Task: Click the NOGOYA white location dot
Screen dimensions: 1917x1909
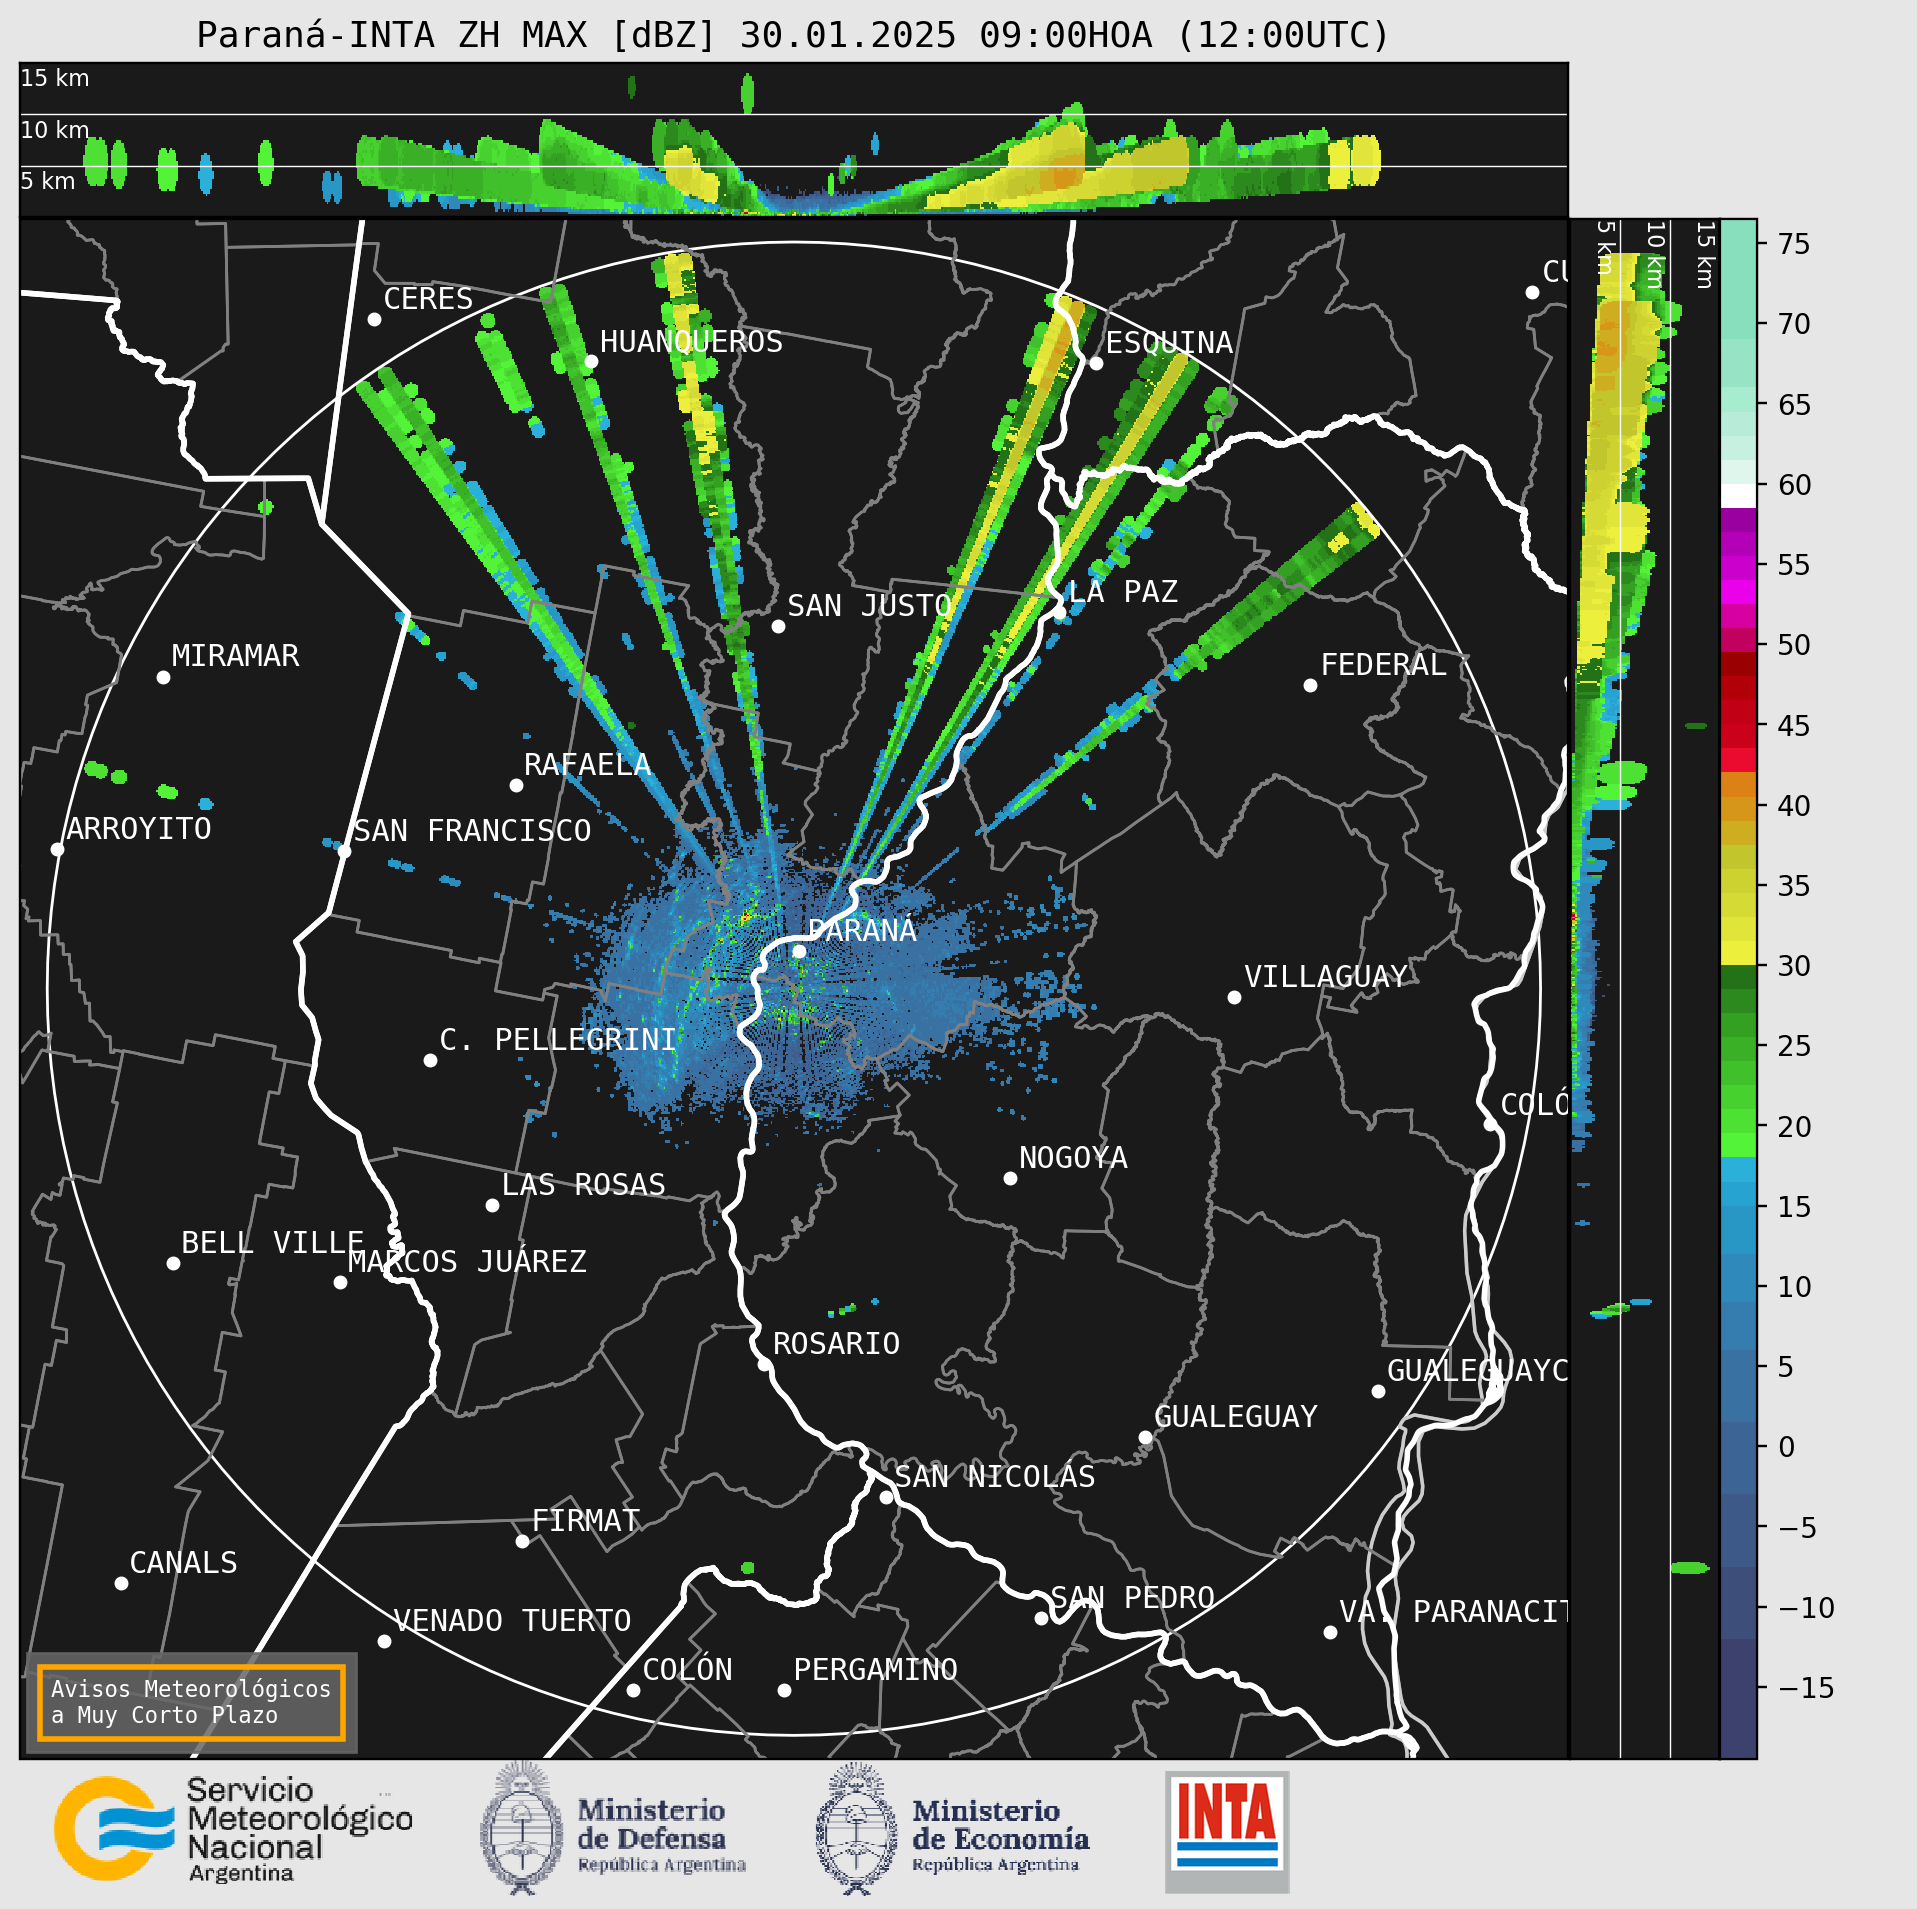Action: coord(1010,1178)
